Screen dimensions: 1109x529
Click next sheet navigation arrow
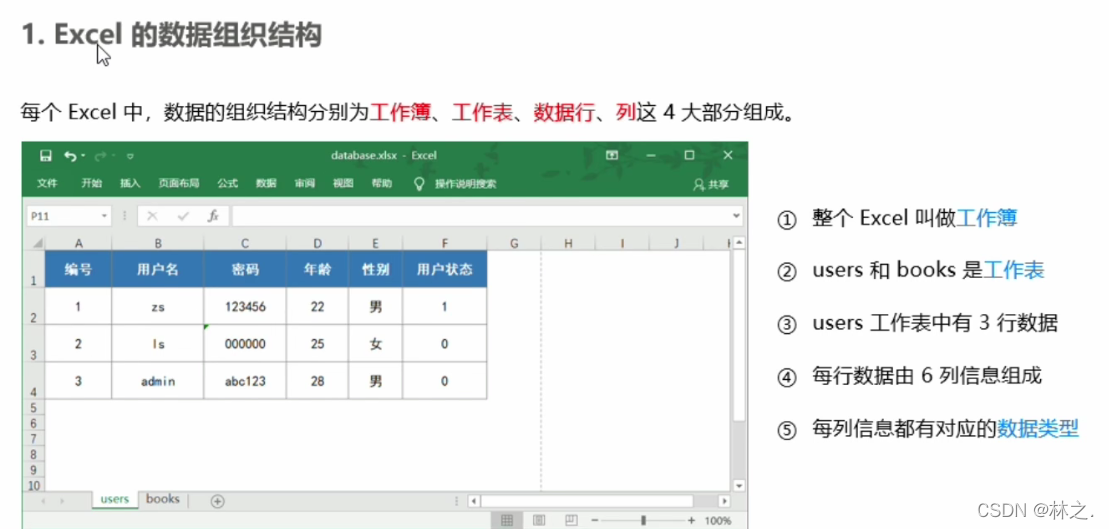coord(63,501)
